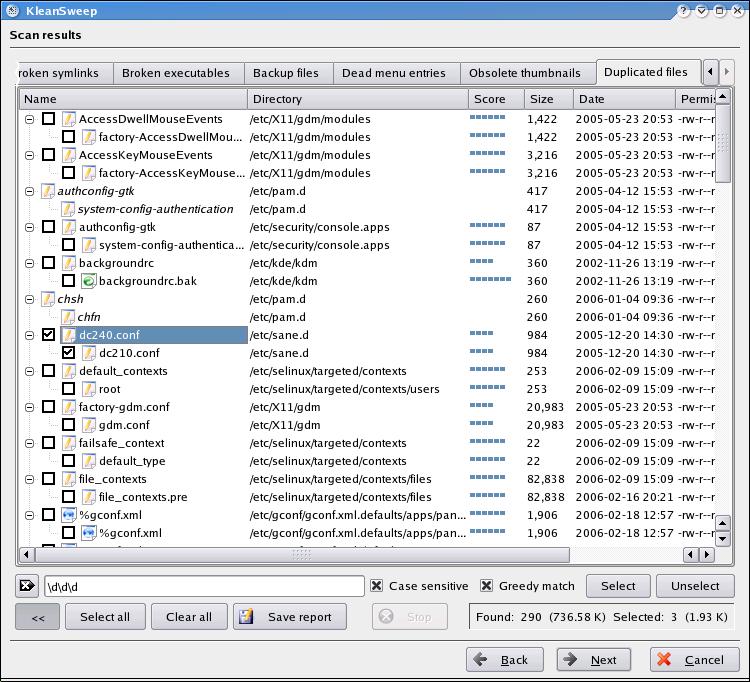Toggle the Case sensitive option

point(376,585)
